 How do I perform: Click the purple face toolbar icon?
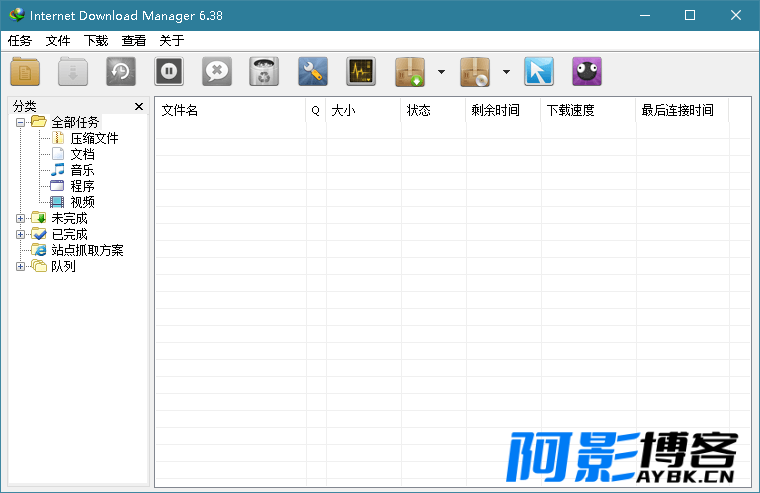coord(586,72)
